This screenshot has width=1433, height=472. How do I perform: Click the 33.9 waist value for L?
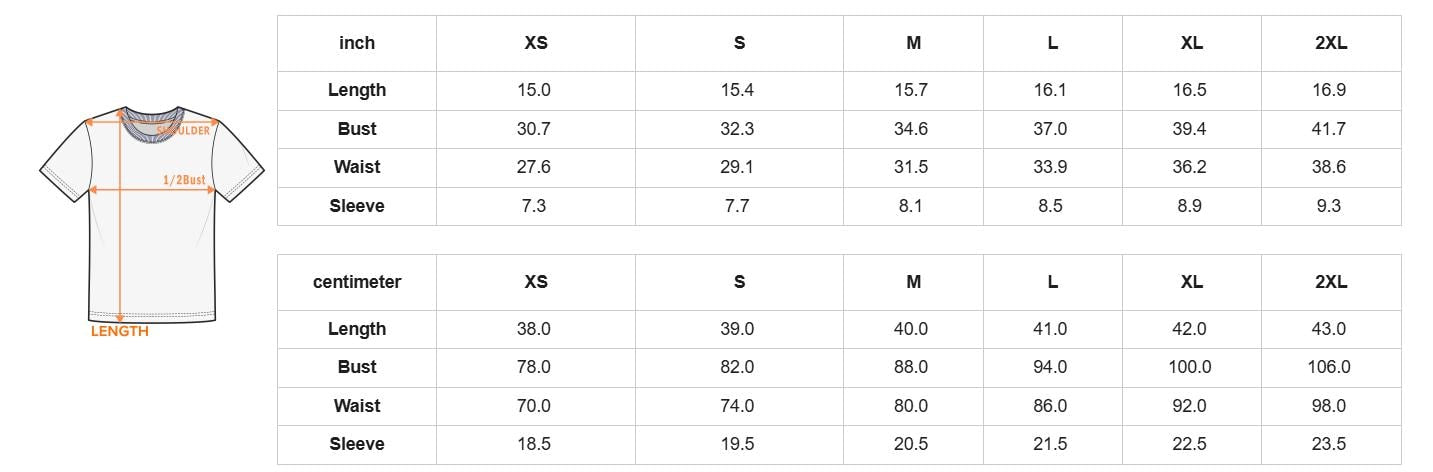click(x=1050, y=167)
